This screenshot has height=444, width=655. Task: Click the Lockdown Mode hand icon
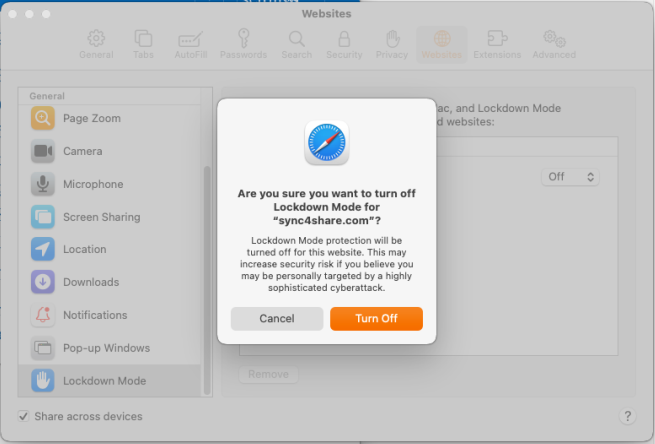(43, 381)
